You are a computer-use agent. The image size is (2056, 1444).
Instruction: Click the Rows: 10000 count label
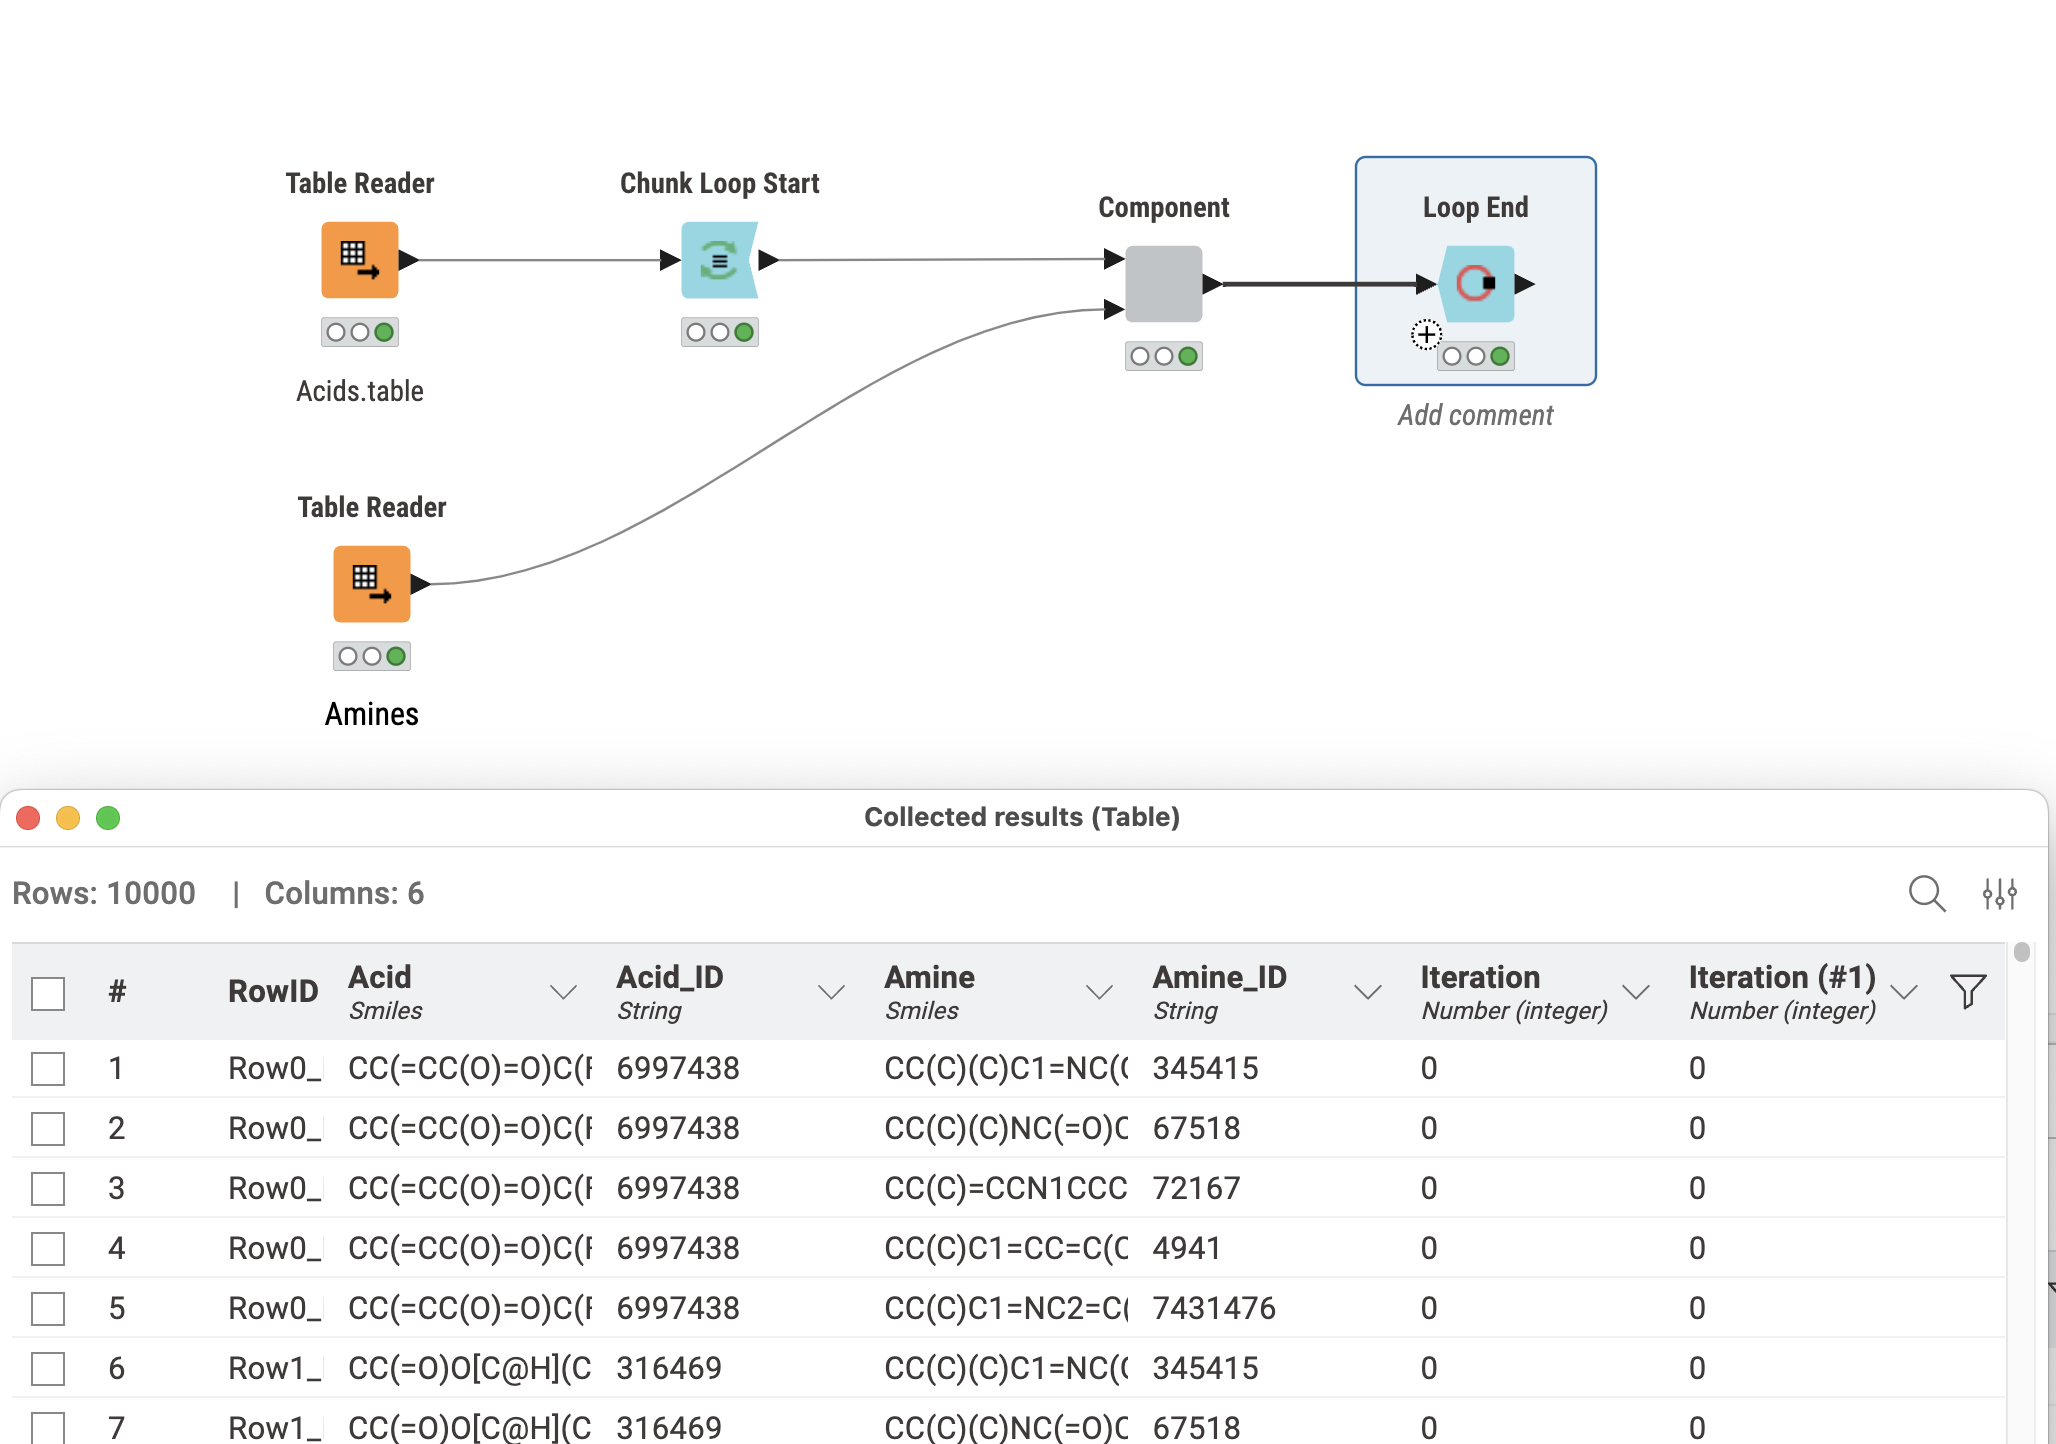pos(104,893)
